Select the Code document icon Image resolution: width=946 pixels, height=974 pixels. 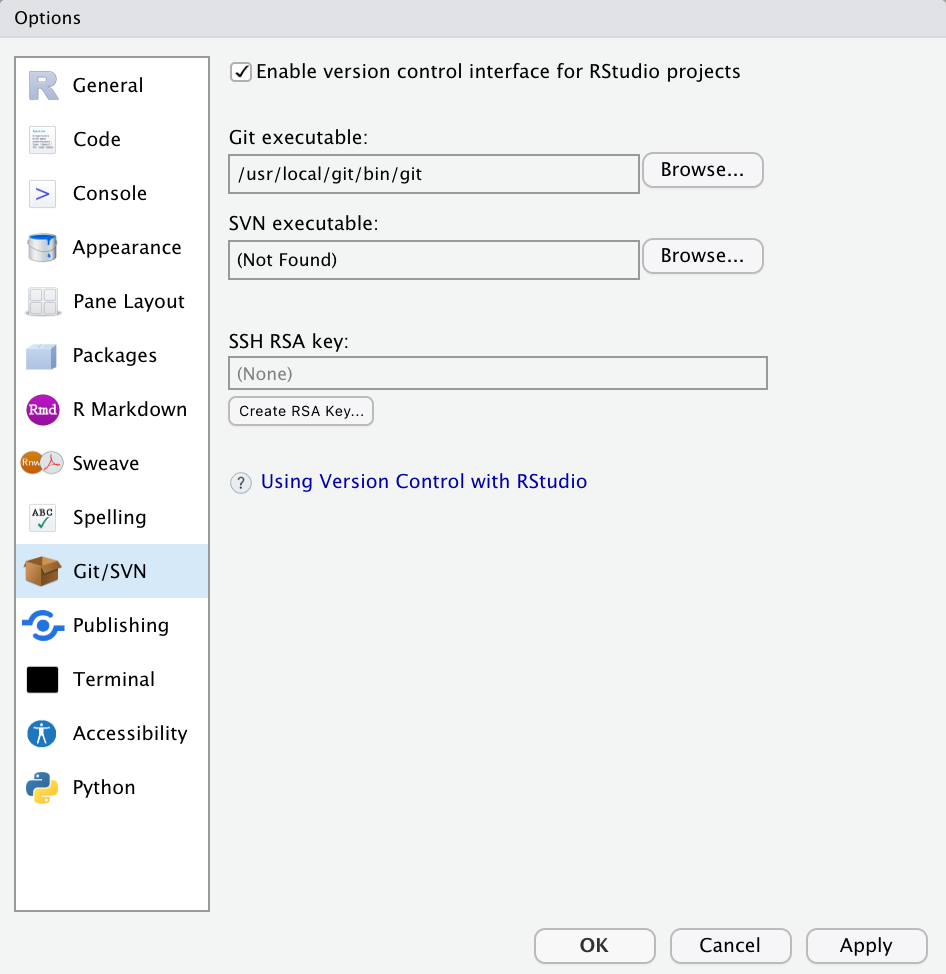[x=43, y=140]
